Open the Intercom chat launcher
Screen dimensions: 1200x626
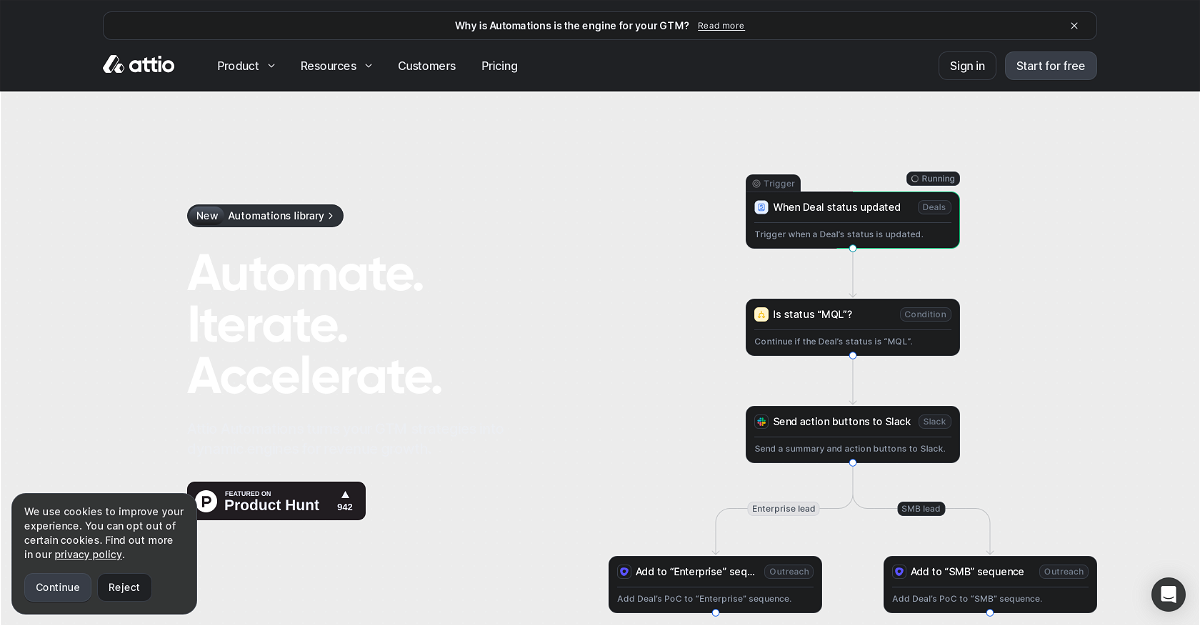tap(1168, 594)
